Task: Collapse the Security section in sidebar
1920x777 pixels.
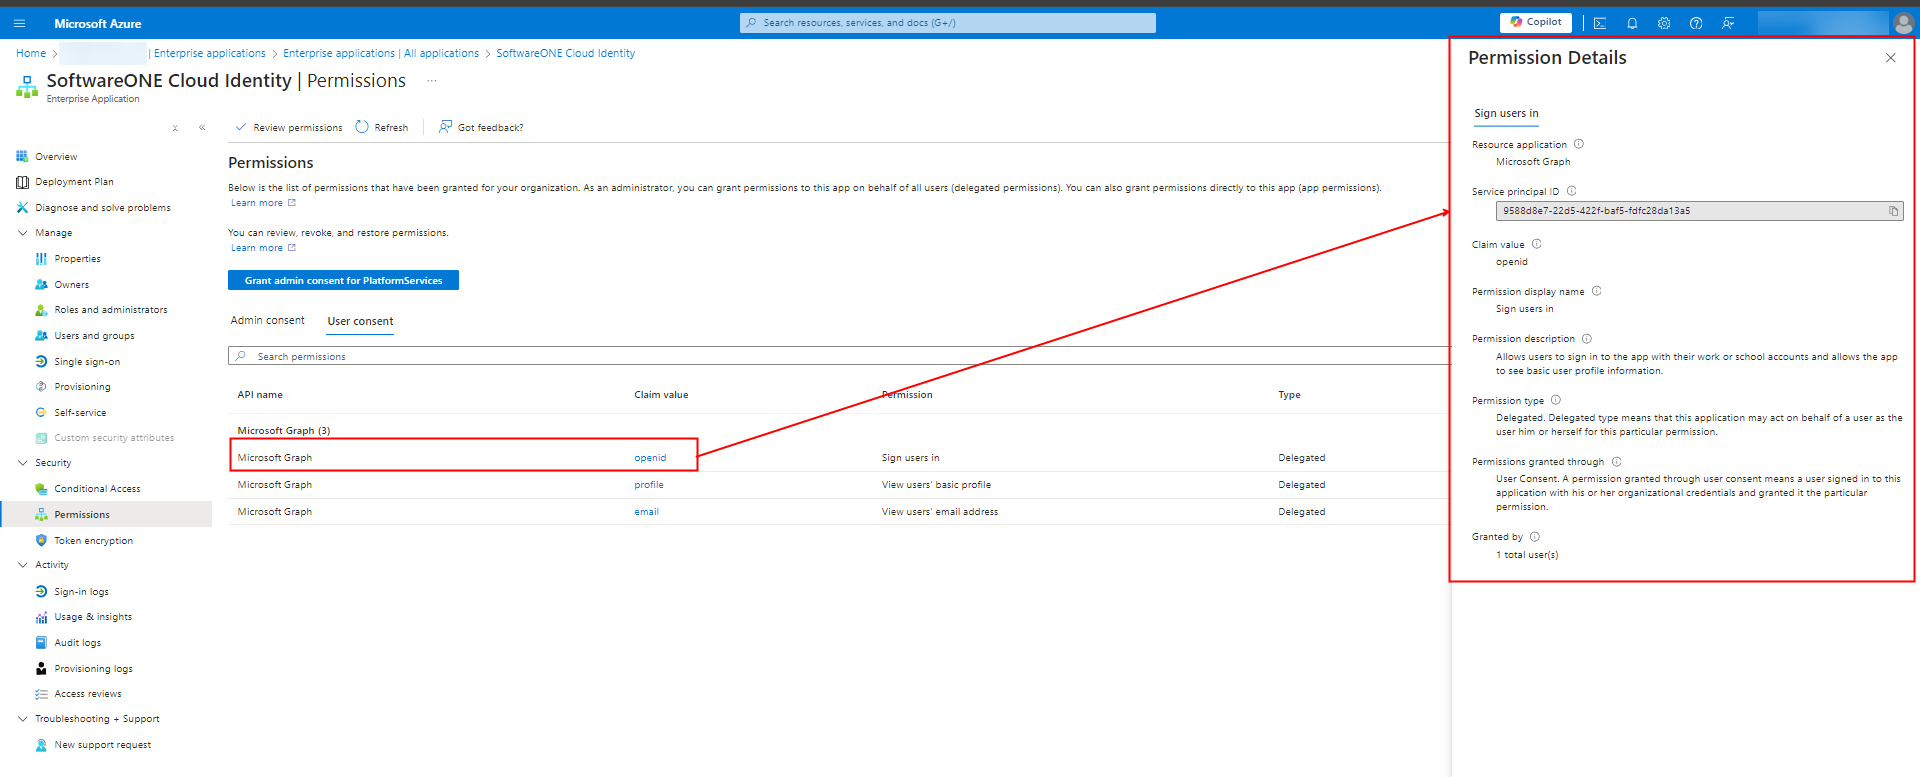Action: [23, 463]
